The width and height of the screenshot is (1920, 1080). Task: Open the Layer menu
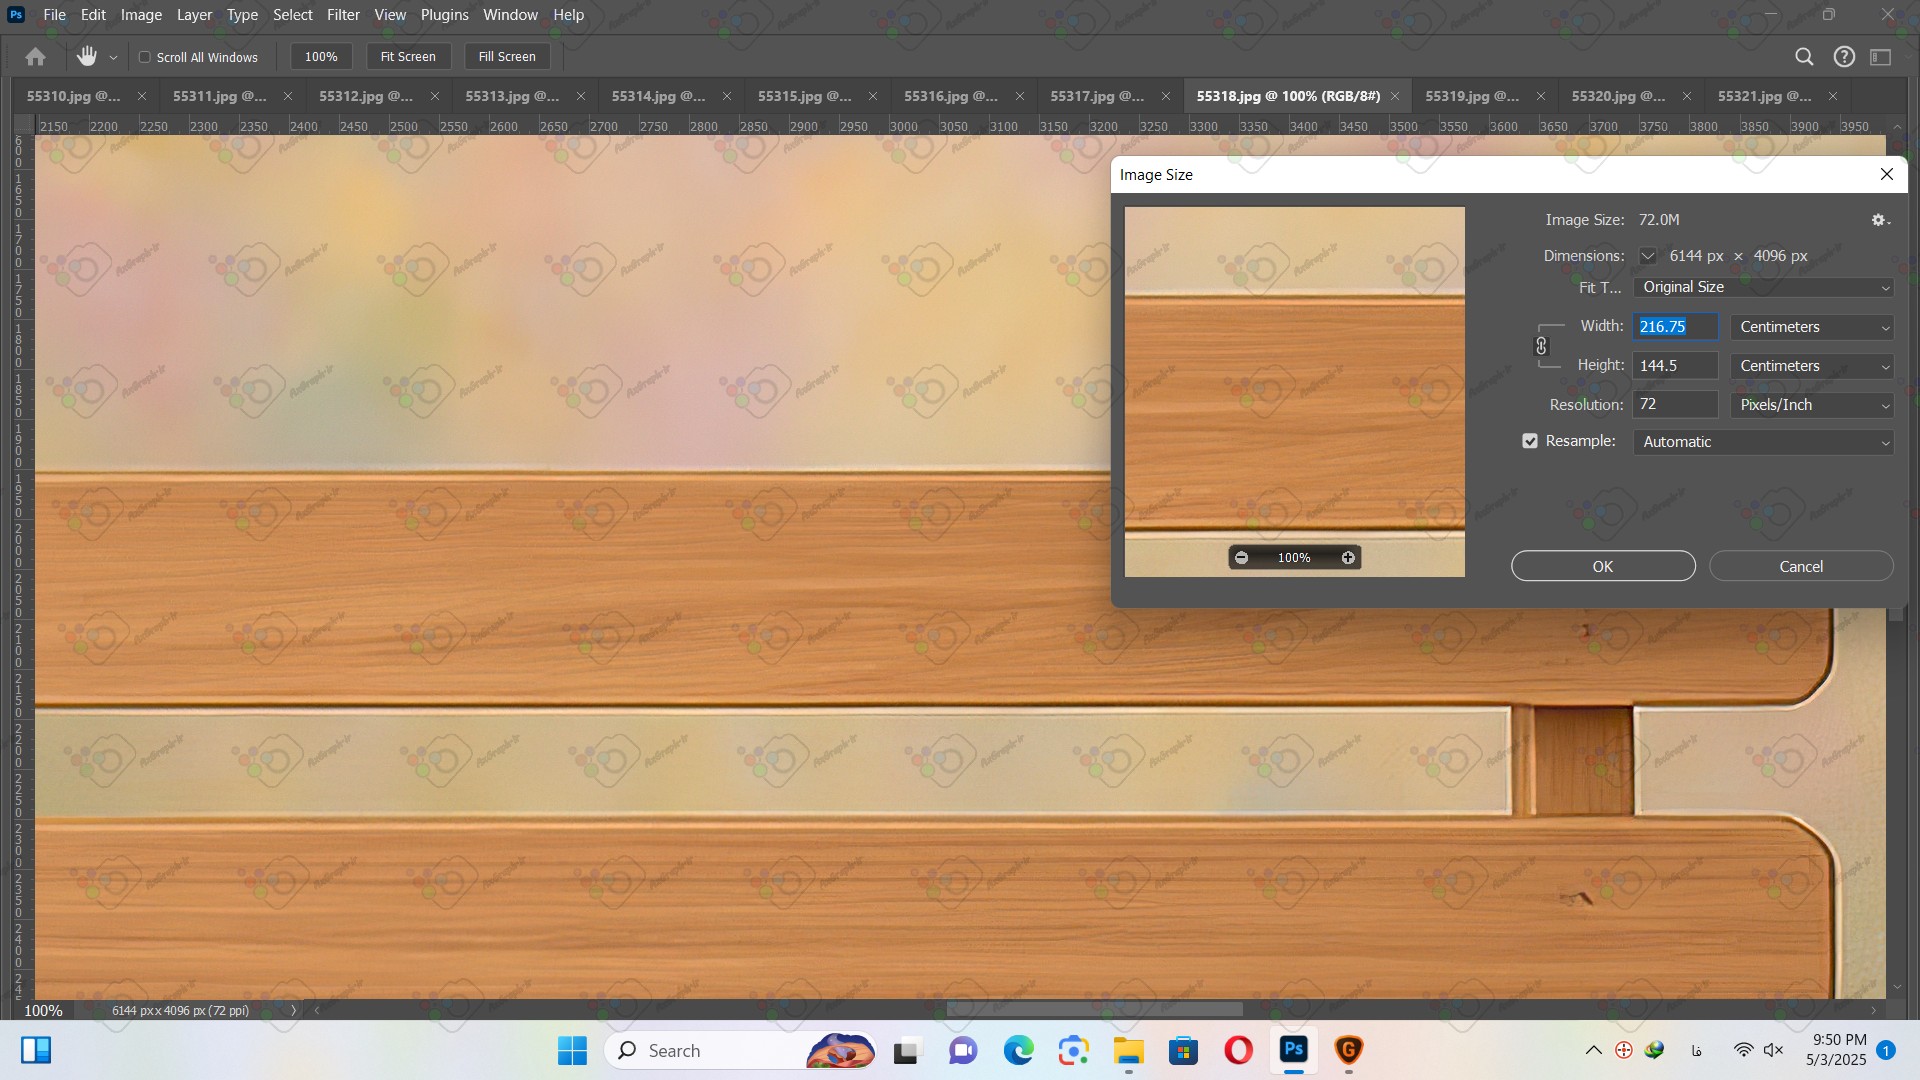[x=194, y=15]
